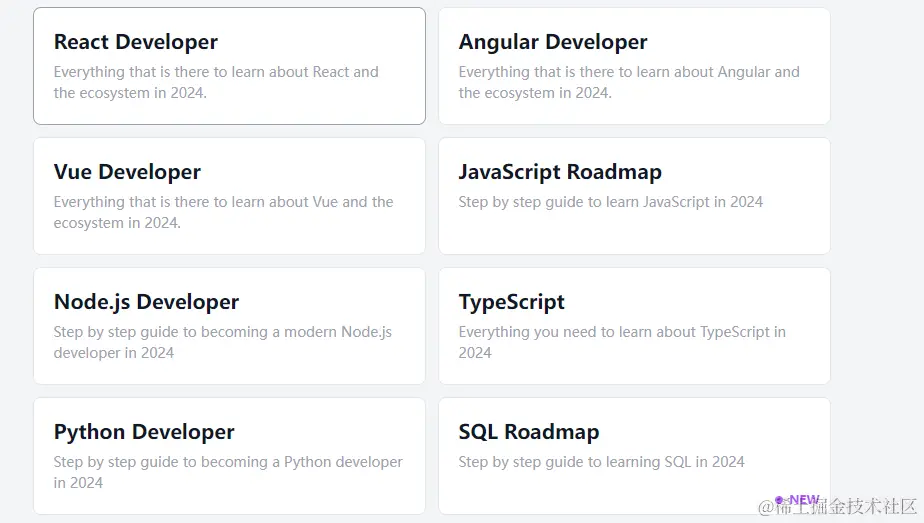The image size is (924, 523).
Task: Select the SQL Roadmap title
Action: (x=528, y=432)
